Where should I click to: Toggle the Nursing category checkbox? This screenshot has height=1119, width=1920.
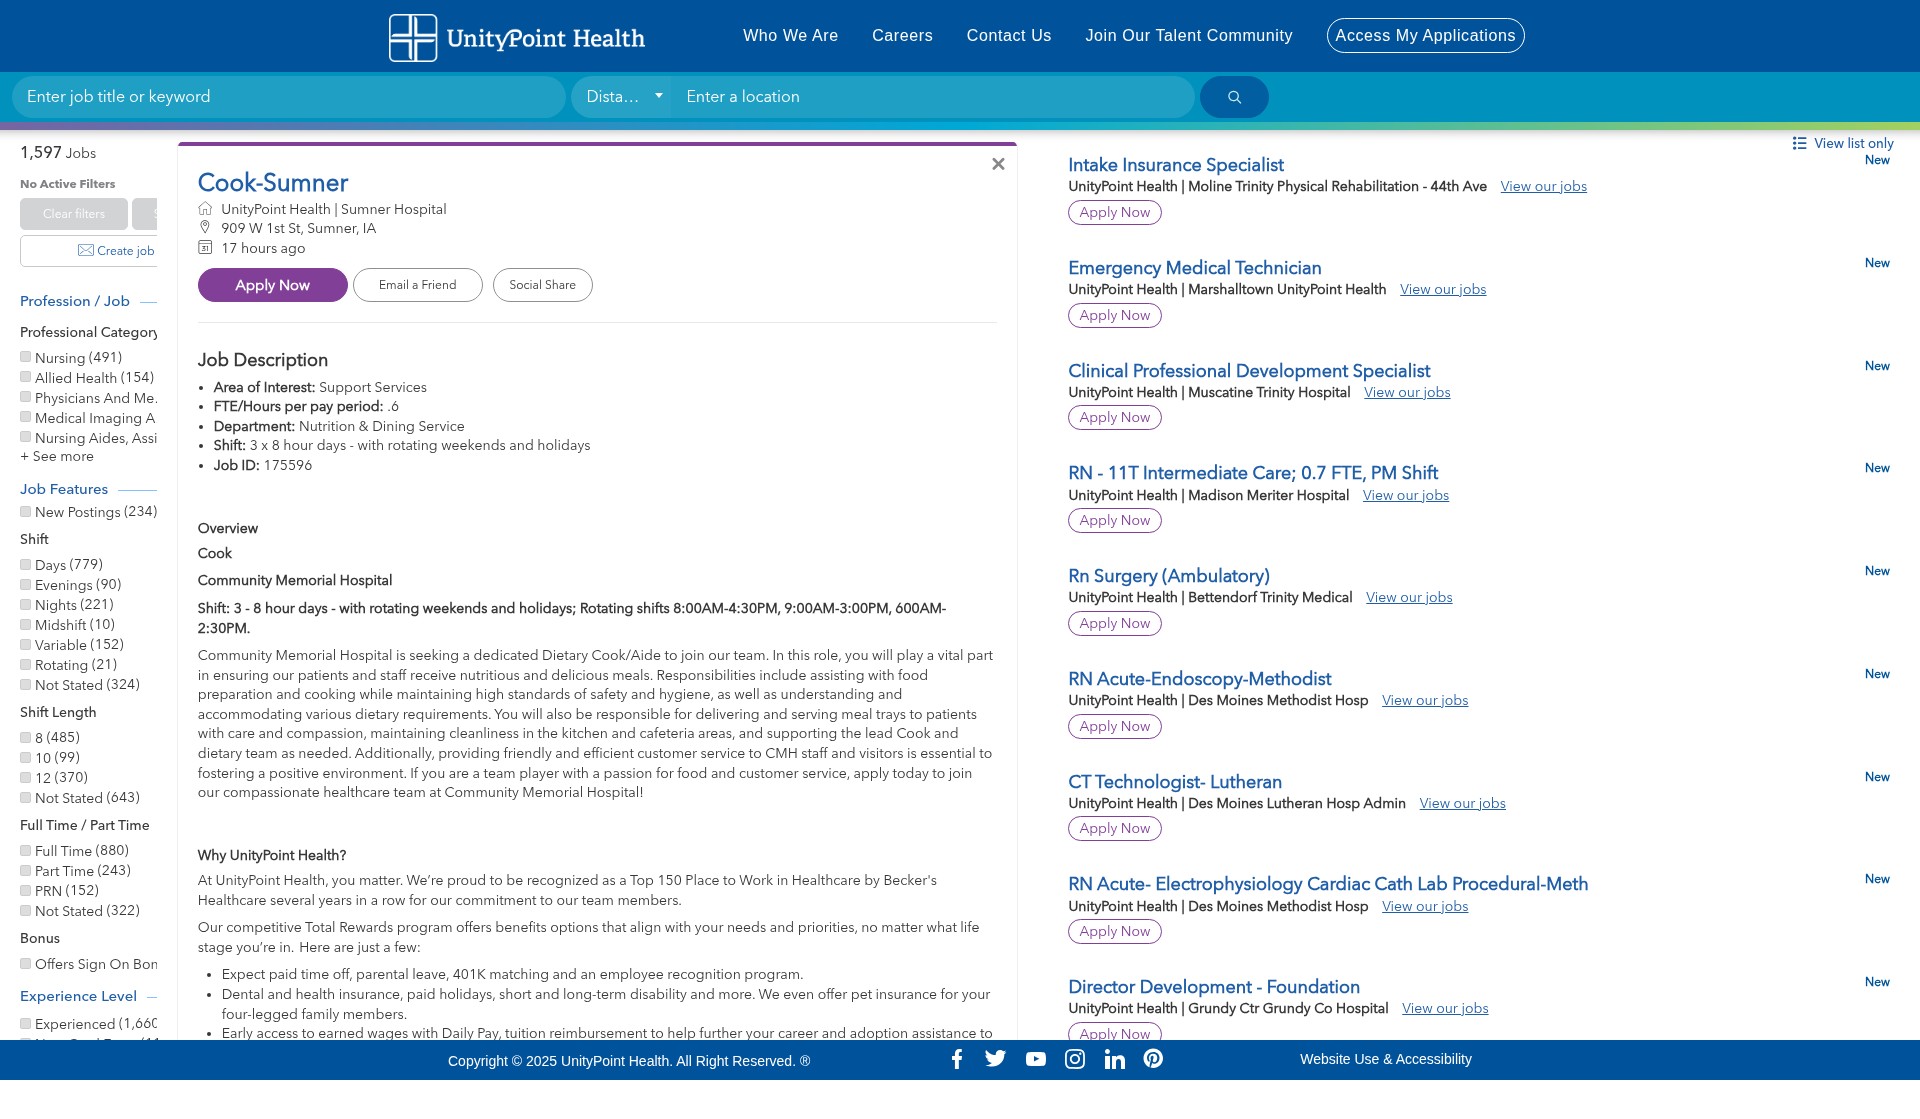pyautogui.click(x=26, y=357)
